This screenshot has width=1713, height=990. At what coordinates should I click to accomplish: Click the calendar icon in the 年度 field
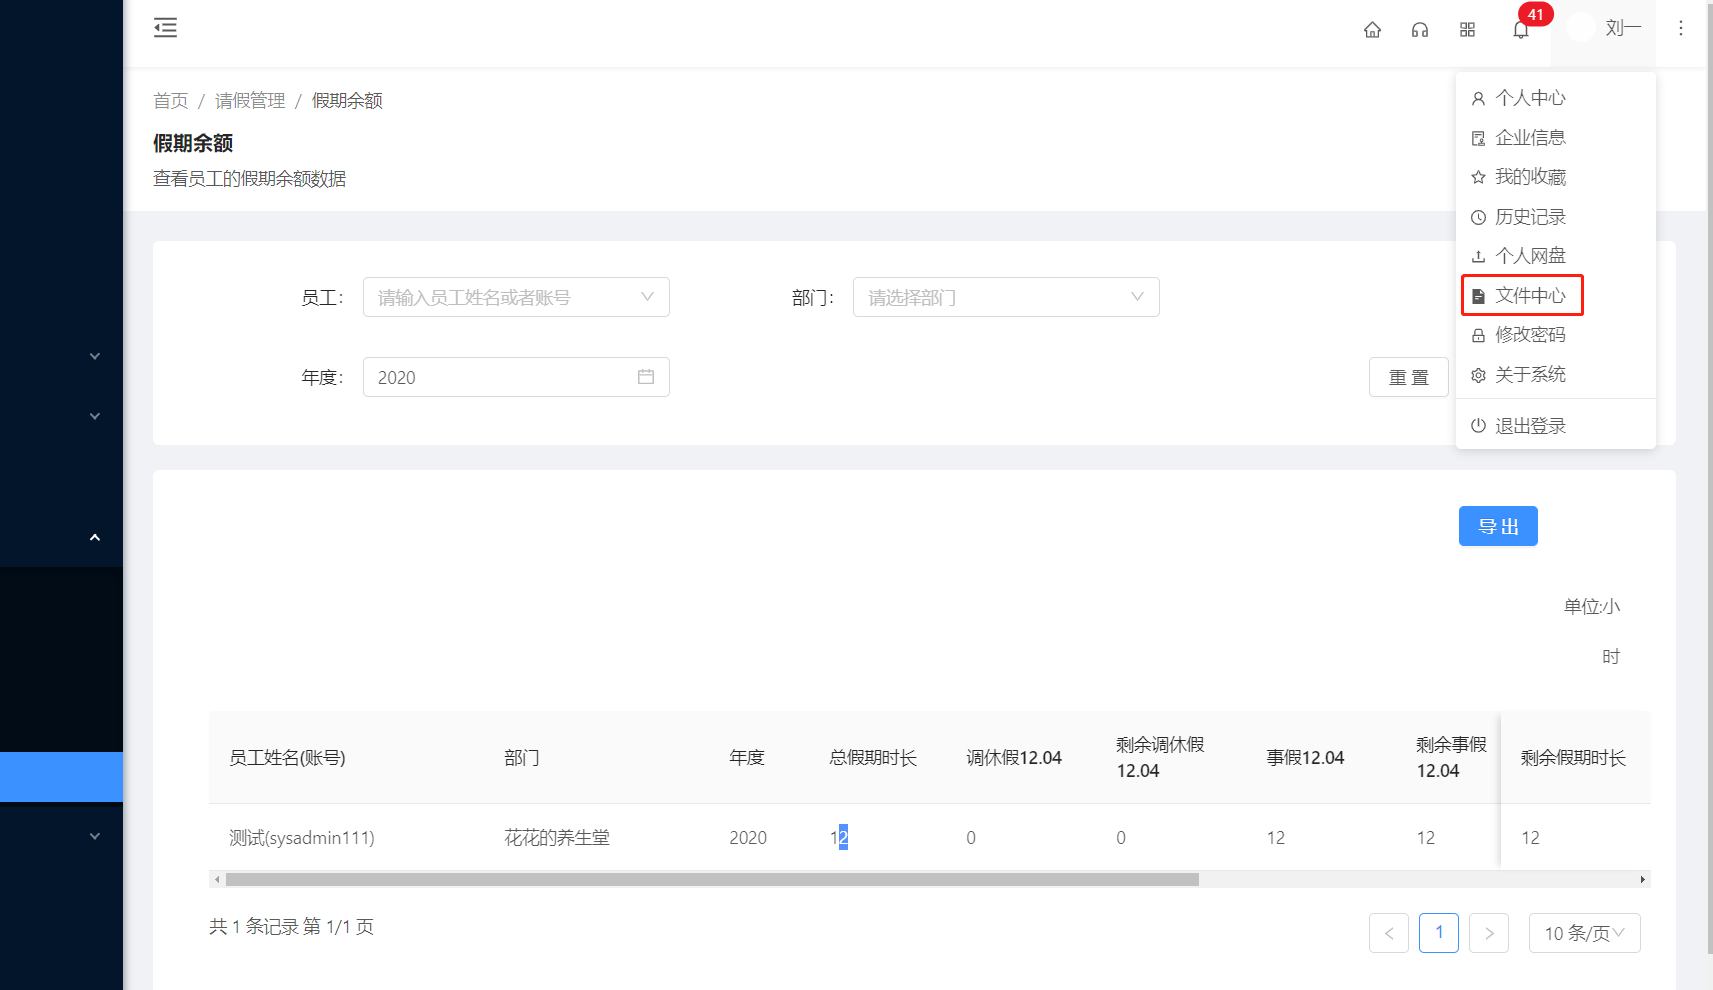[646, 377]
